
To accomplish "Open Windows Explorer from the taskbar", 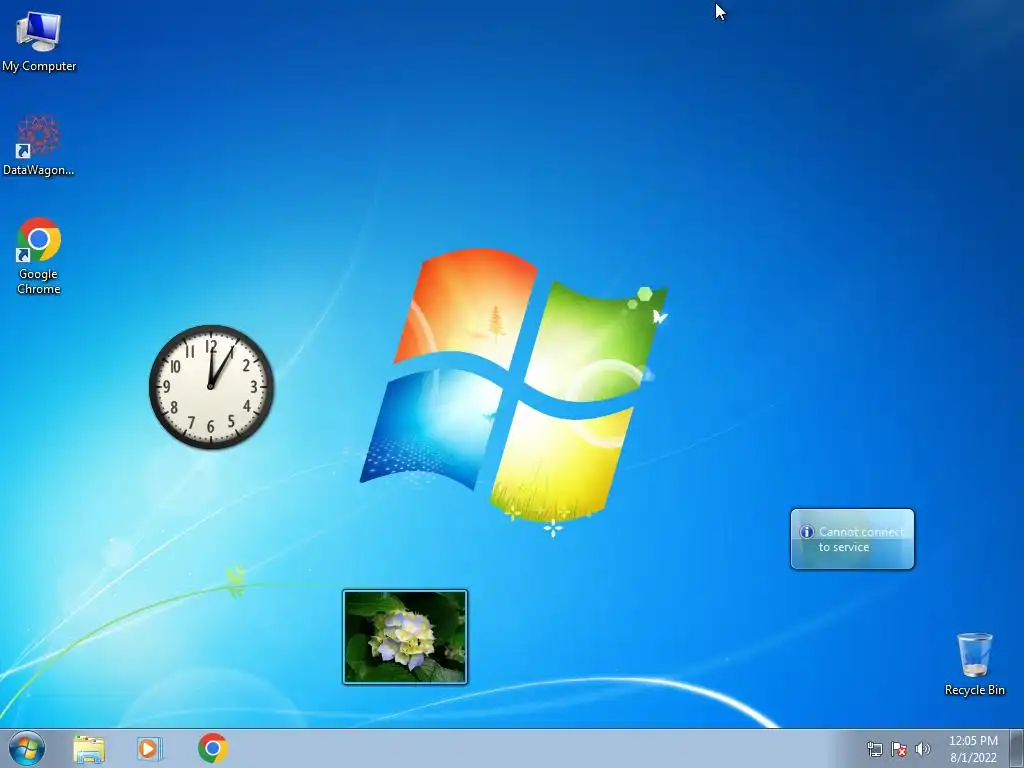I will pyautogui.click(x=89, y=749).
